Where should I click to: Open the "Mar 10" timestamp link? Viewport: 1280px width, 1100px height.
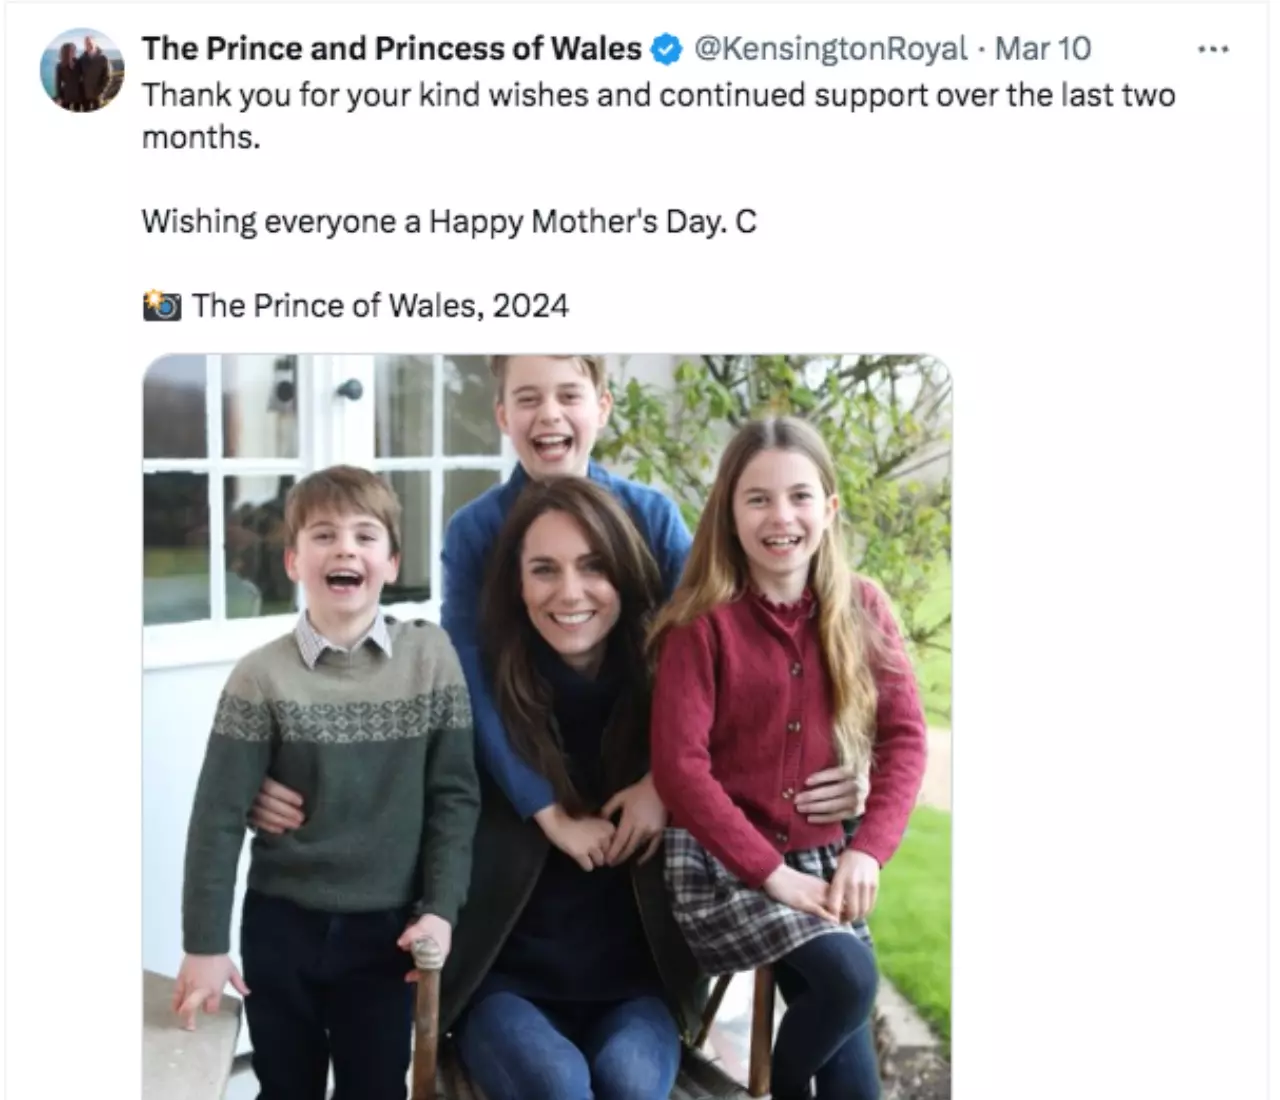(1043, 49)
